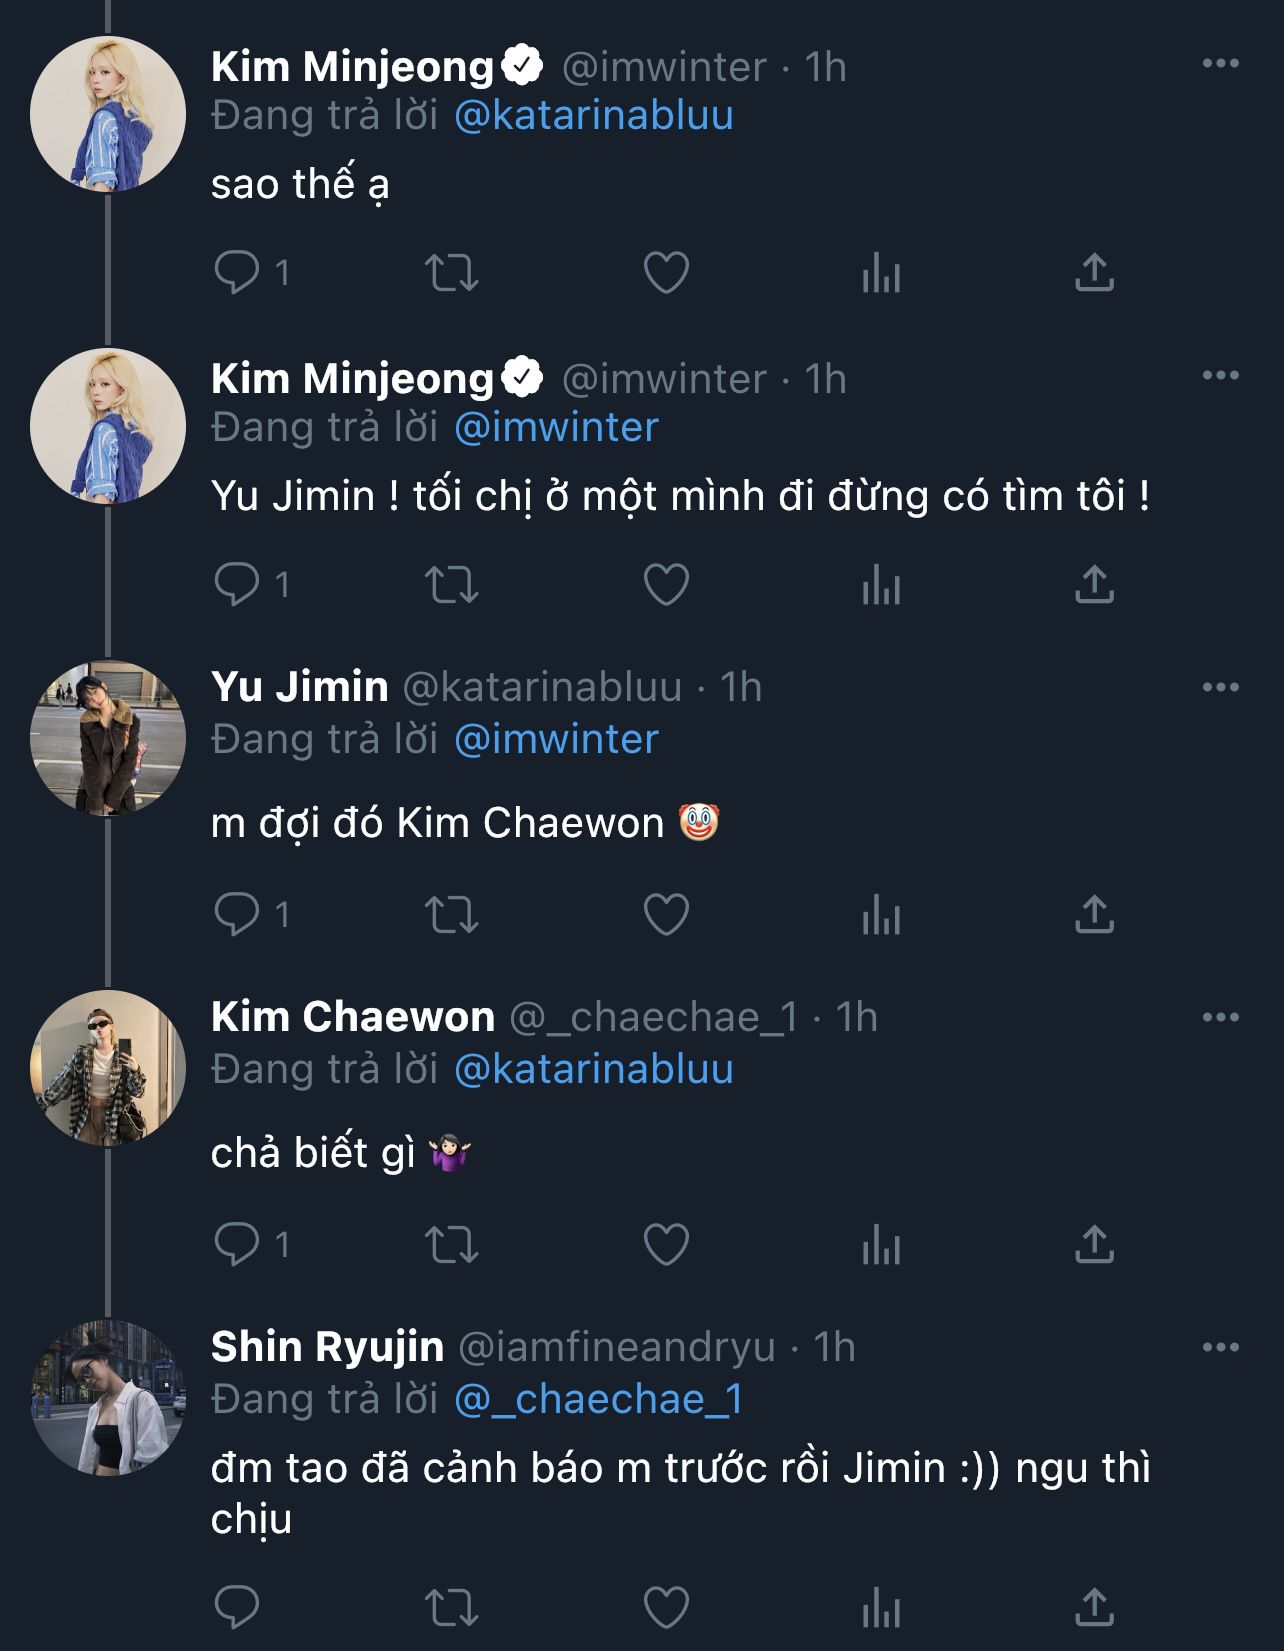This screenshot has height=1651, width=1284.
Task: Retweet the "Yu Jimin ! tối chị" tweet
Action: [452, 584]
